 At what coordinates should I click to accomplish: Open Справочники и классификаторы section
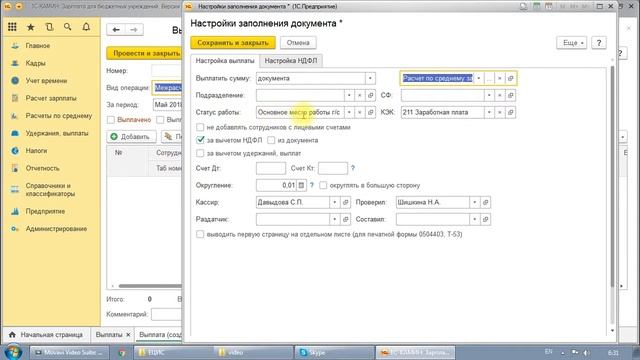click(x=50, y=190)
